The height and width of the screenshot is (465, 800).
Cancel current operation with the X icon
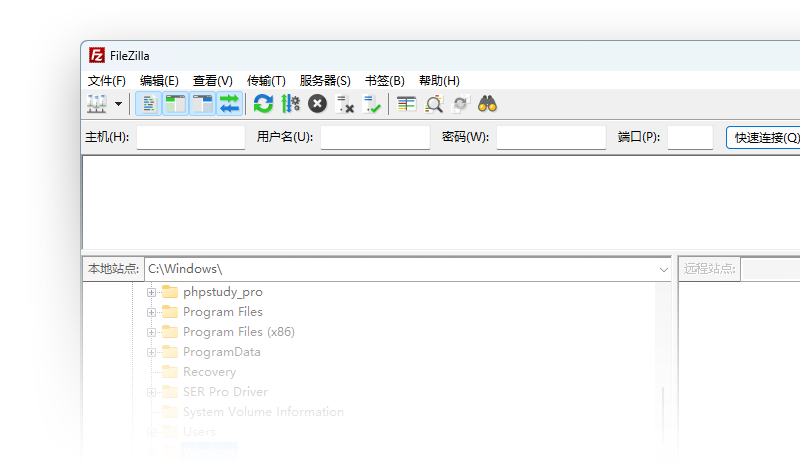(x=317, y=104)
